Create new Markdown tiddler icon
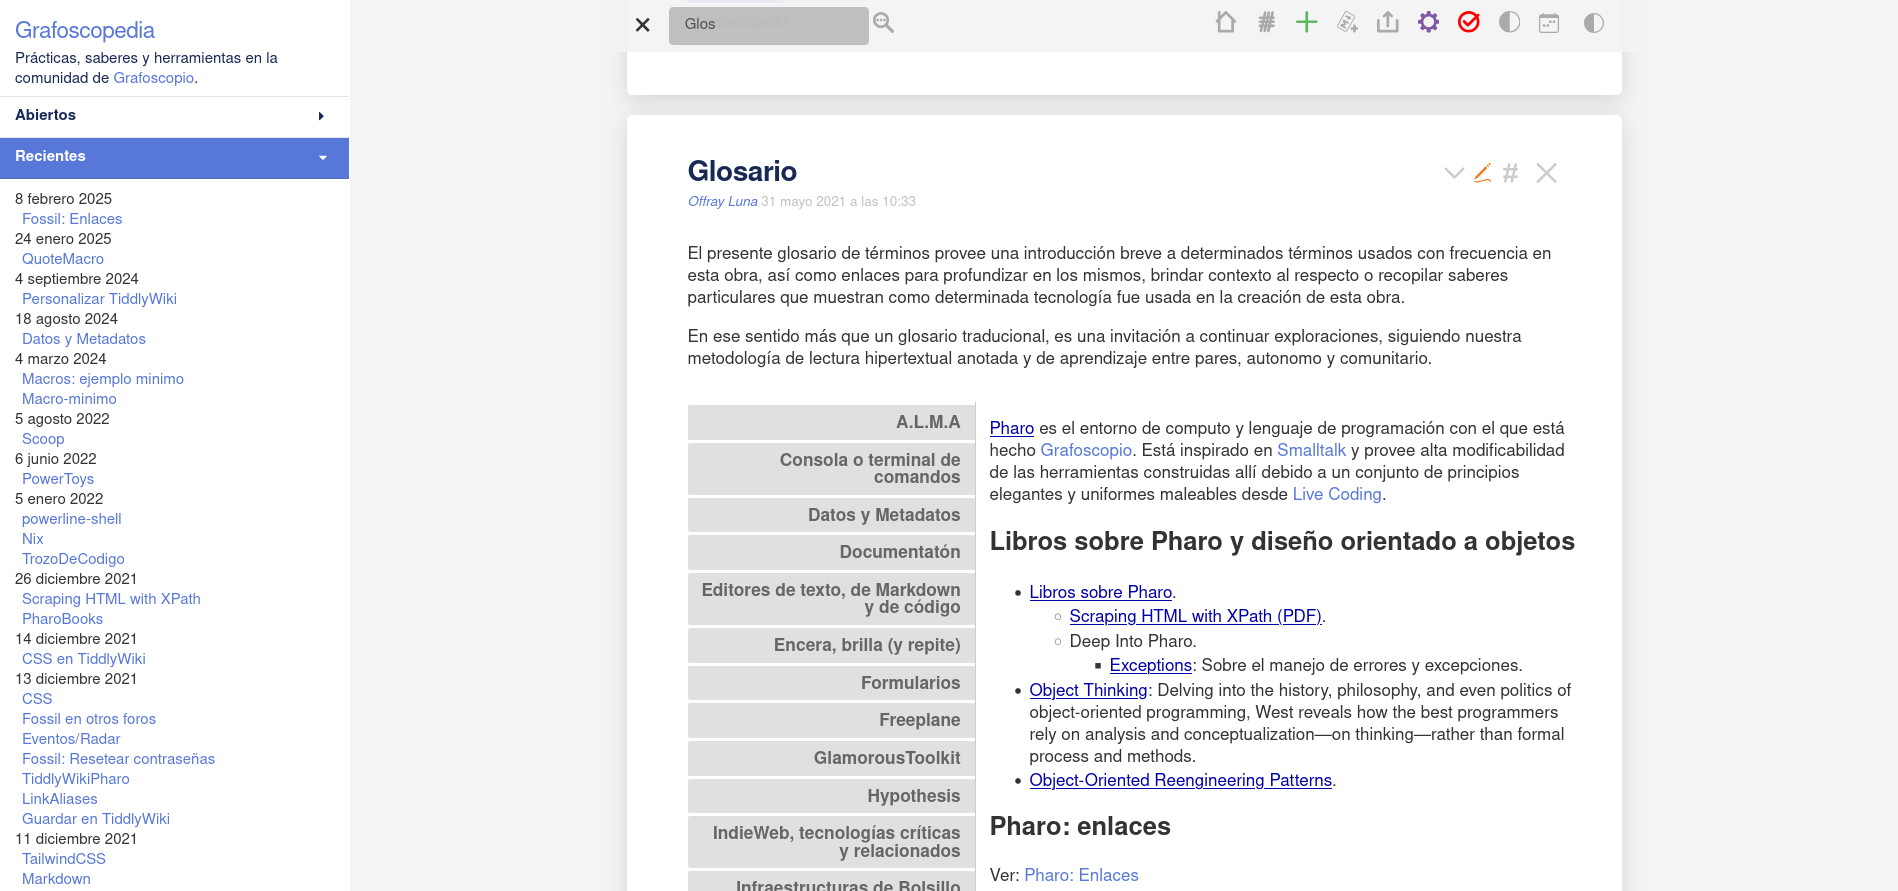The width and height of the screenshot is (1898, 891). coord(1347,22)
